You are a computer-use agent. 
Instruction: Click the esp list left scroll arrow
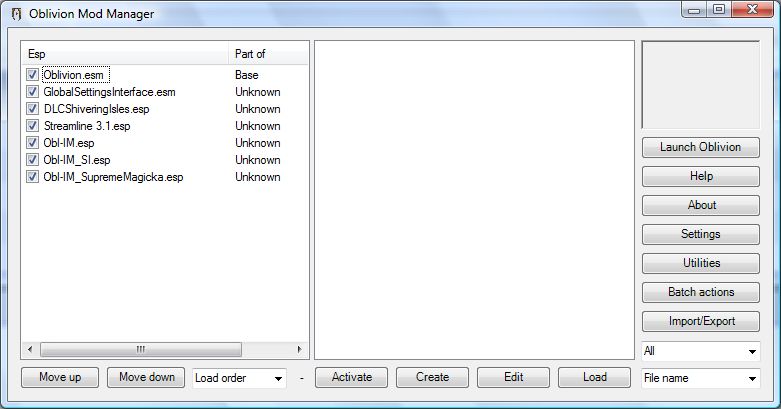[x=30, y=349]
